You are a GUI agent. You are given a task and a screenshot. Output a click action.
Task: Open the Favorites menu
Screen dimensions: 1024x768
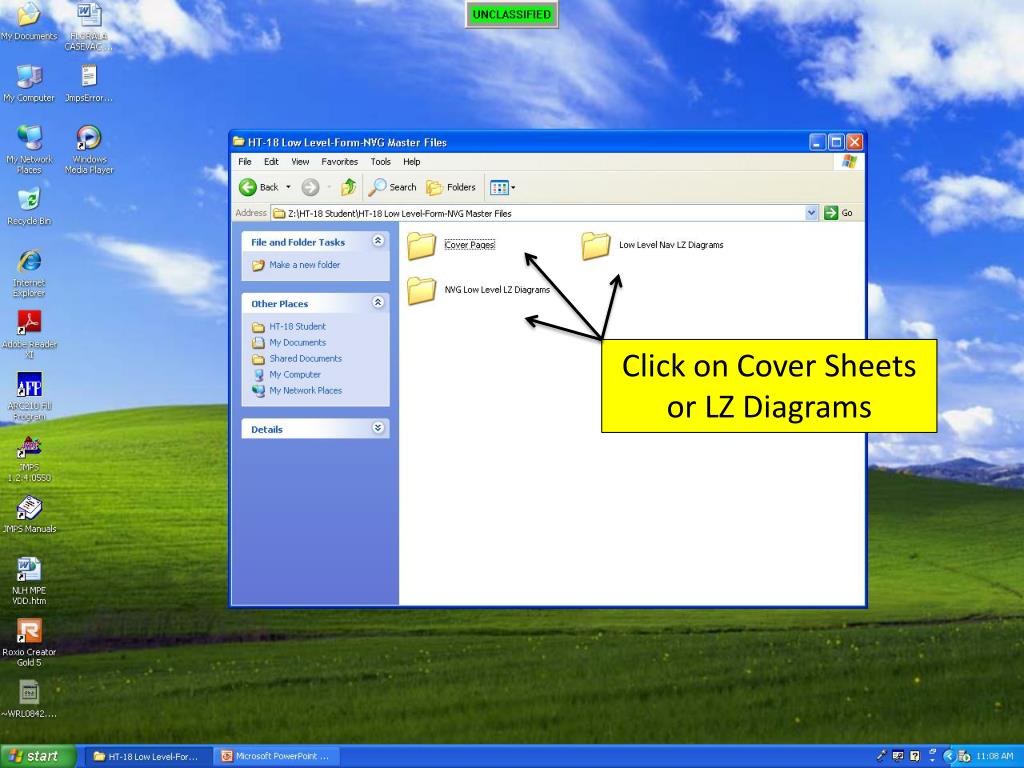tap(340, 161)
